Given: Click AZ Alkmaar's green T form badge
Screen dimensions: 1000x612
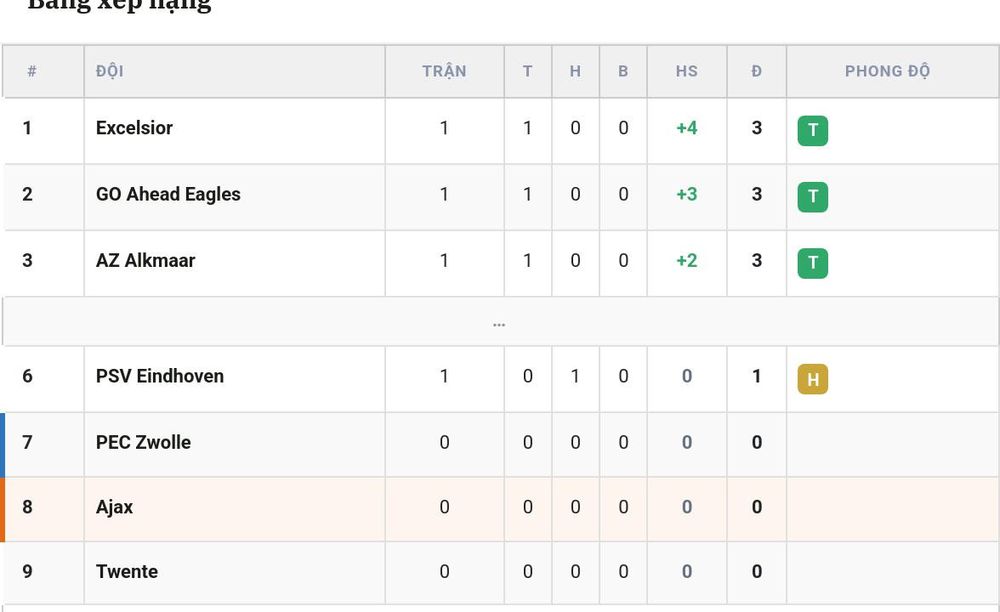Looking at the screenshot, I should point(812,263).
